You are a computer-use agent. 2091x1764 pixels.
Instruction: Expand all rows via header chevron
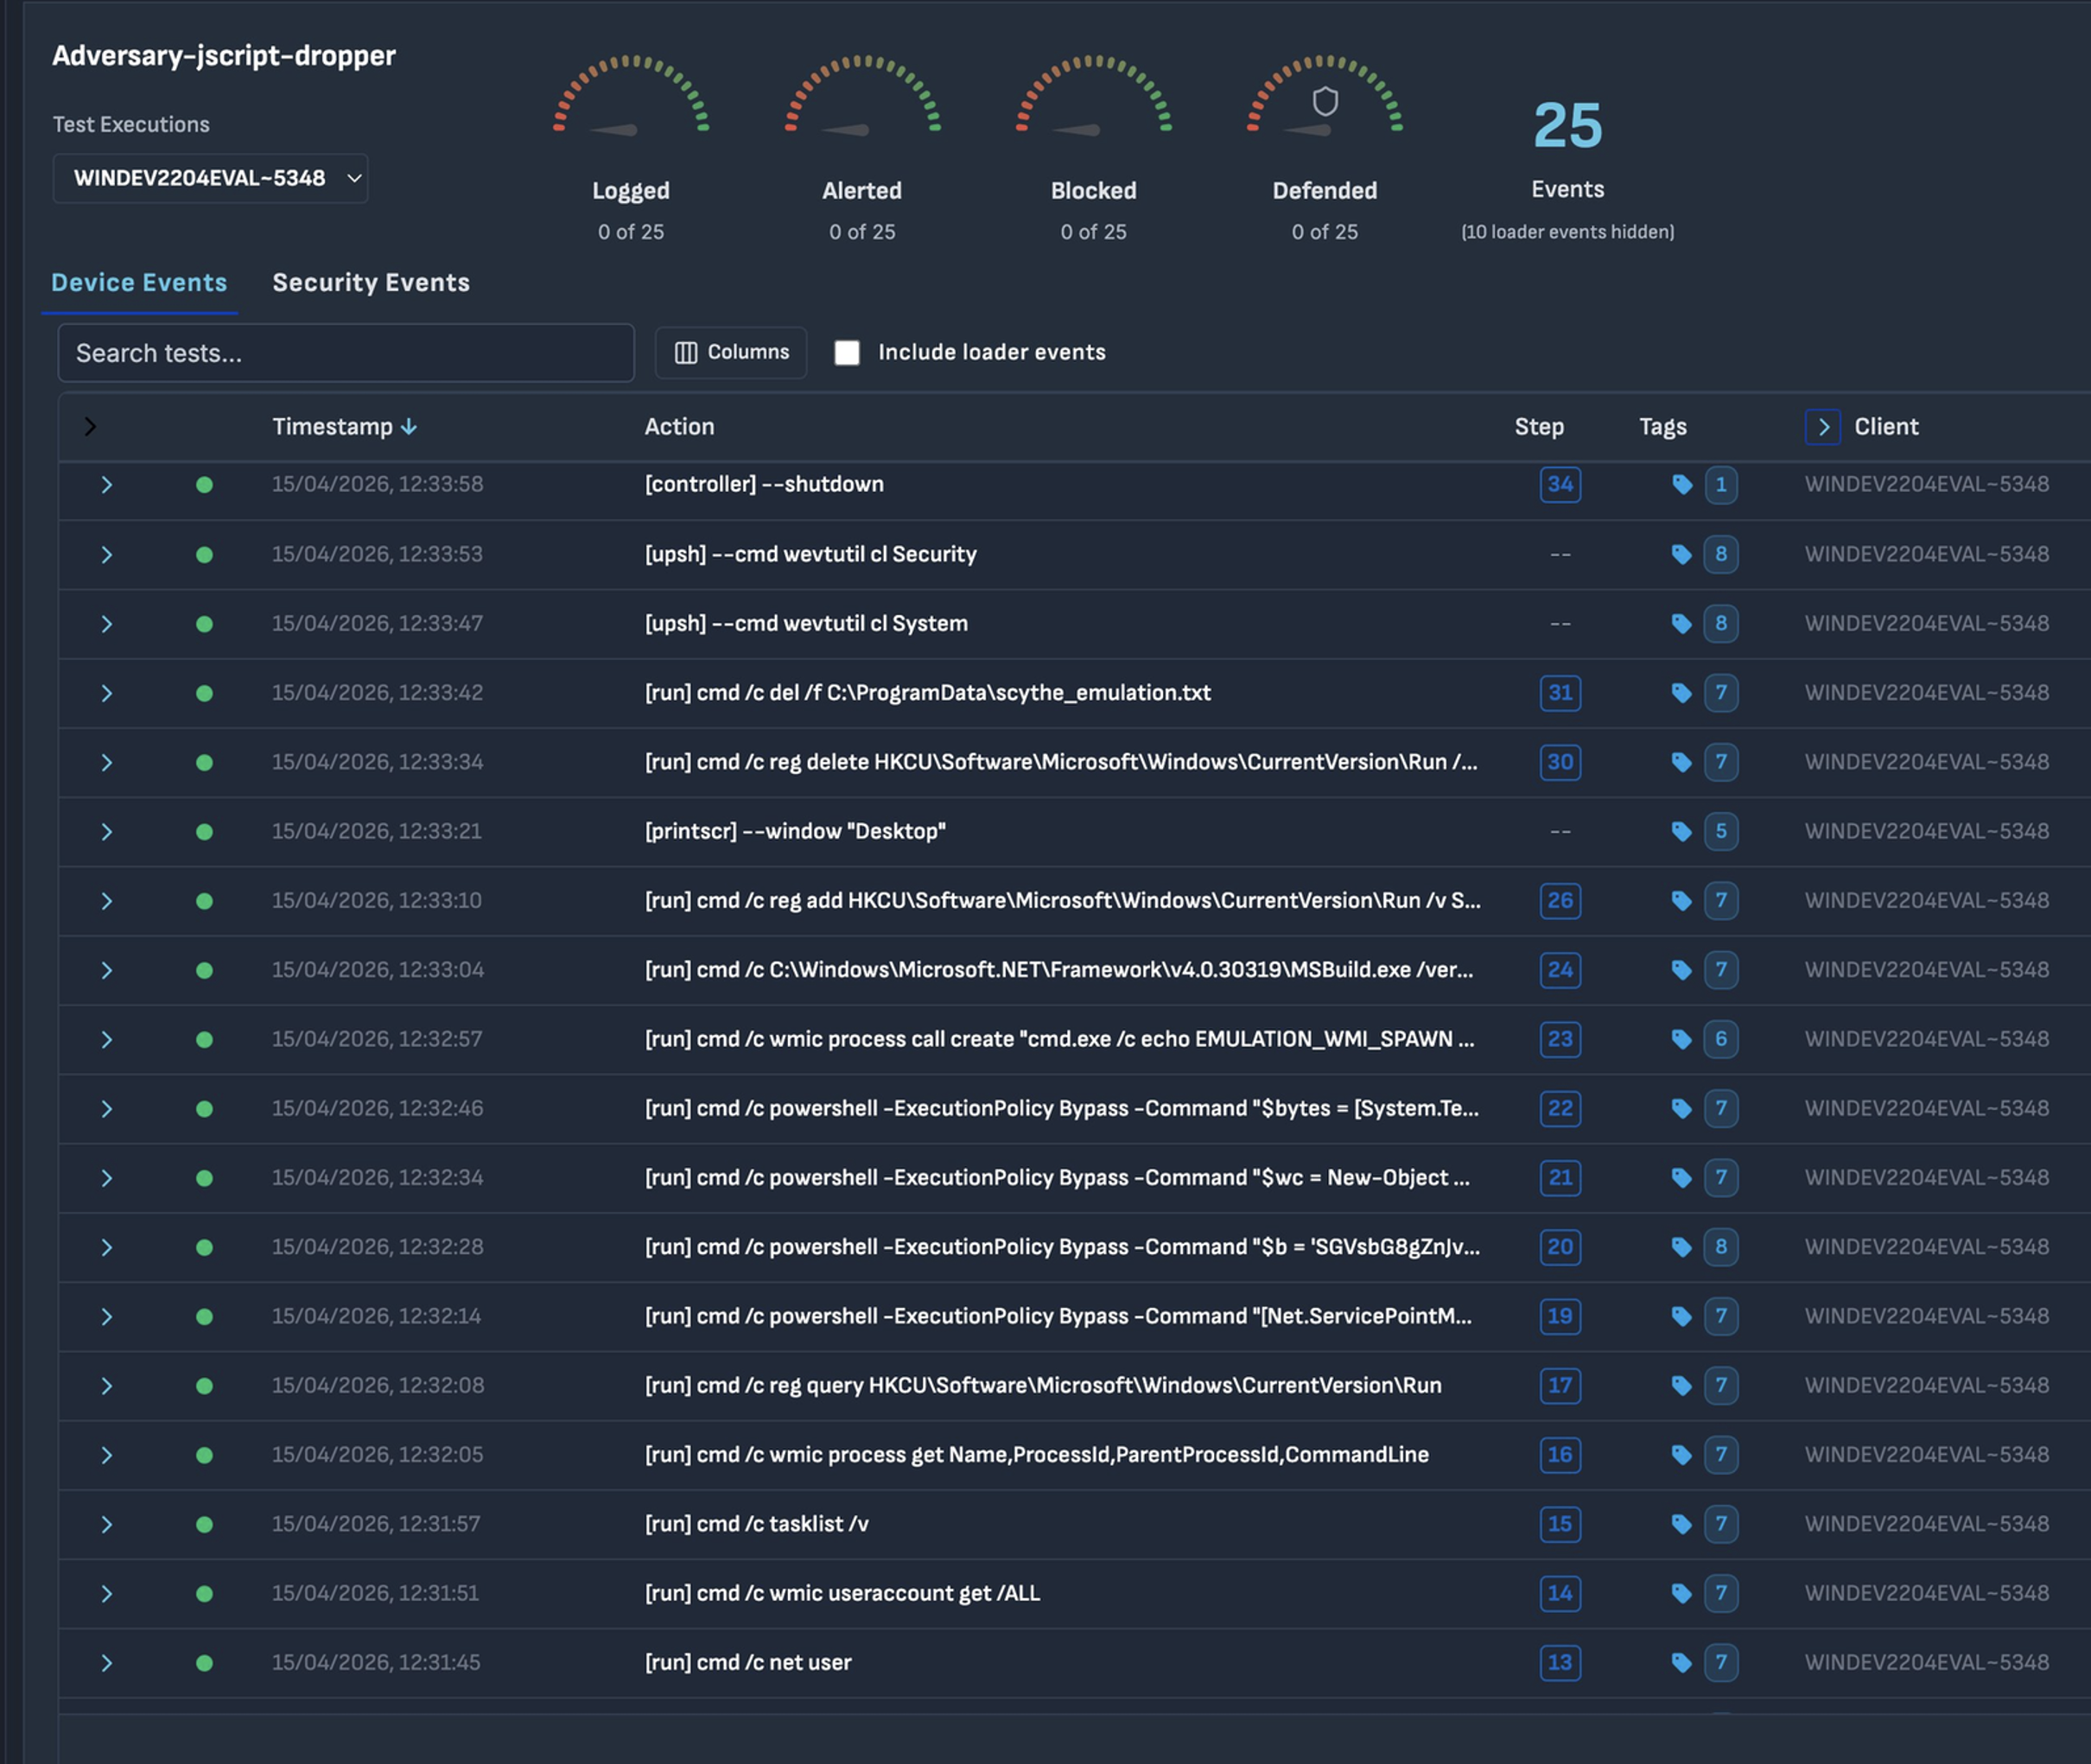pyautogui.click(x=90, y=427)
